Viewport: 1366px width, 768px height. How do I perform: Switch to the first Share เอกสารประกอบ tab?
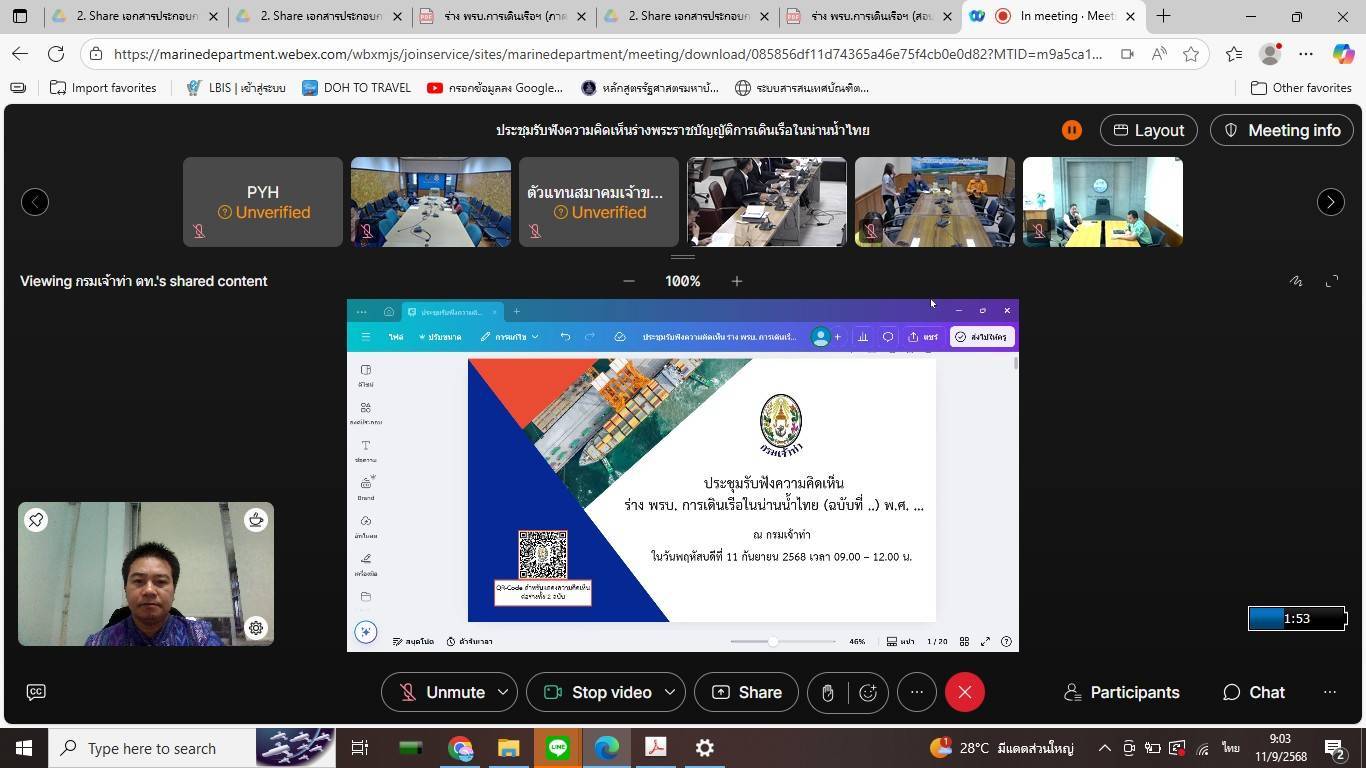[136, 16]
